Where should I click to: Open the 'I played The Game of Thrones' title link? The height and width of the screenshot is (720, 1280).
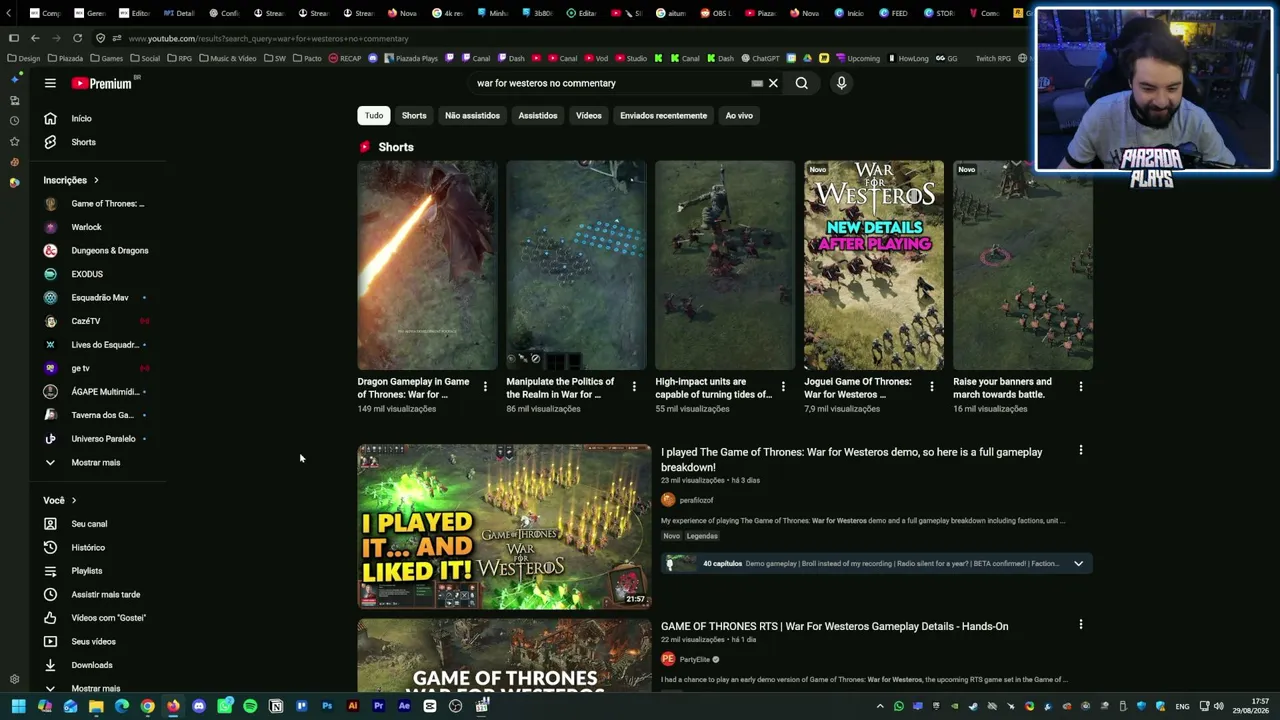(x=851, y=459)
